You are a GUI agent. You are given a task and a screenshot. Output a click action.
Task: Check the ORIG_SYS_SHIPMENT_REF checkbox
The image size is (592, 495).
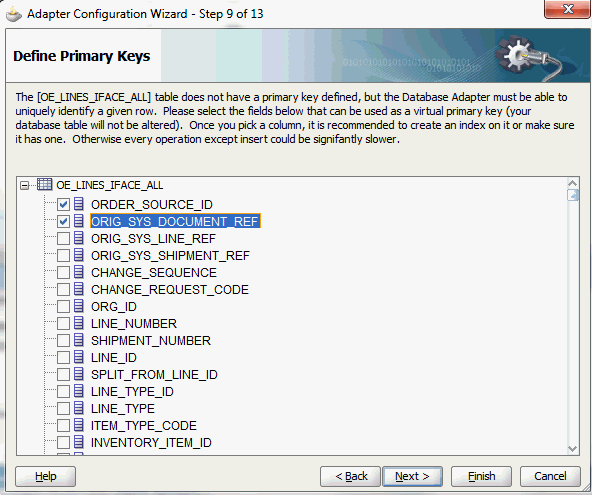63,255
